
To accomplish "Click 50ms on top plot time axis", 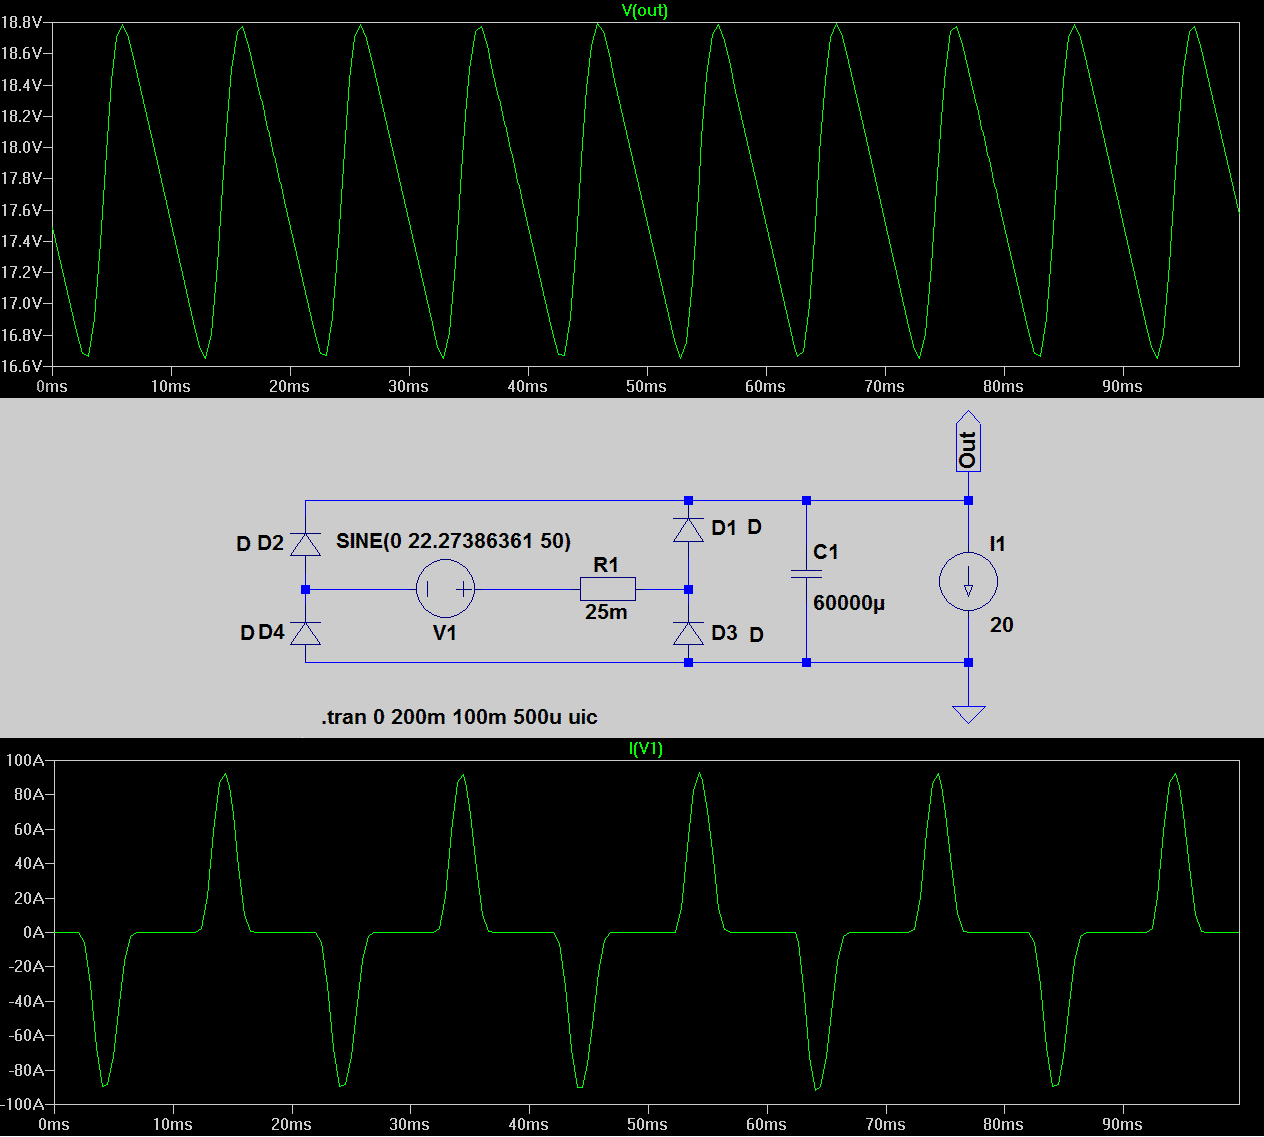I will click(x=646, y=386).
